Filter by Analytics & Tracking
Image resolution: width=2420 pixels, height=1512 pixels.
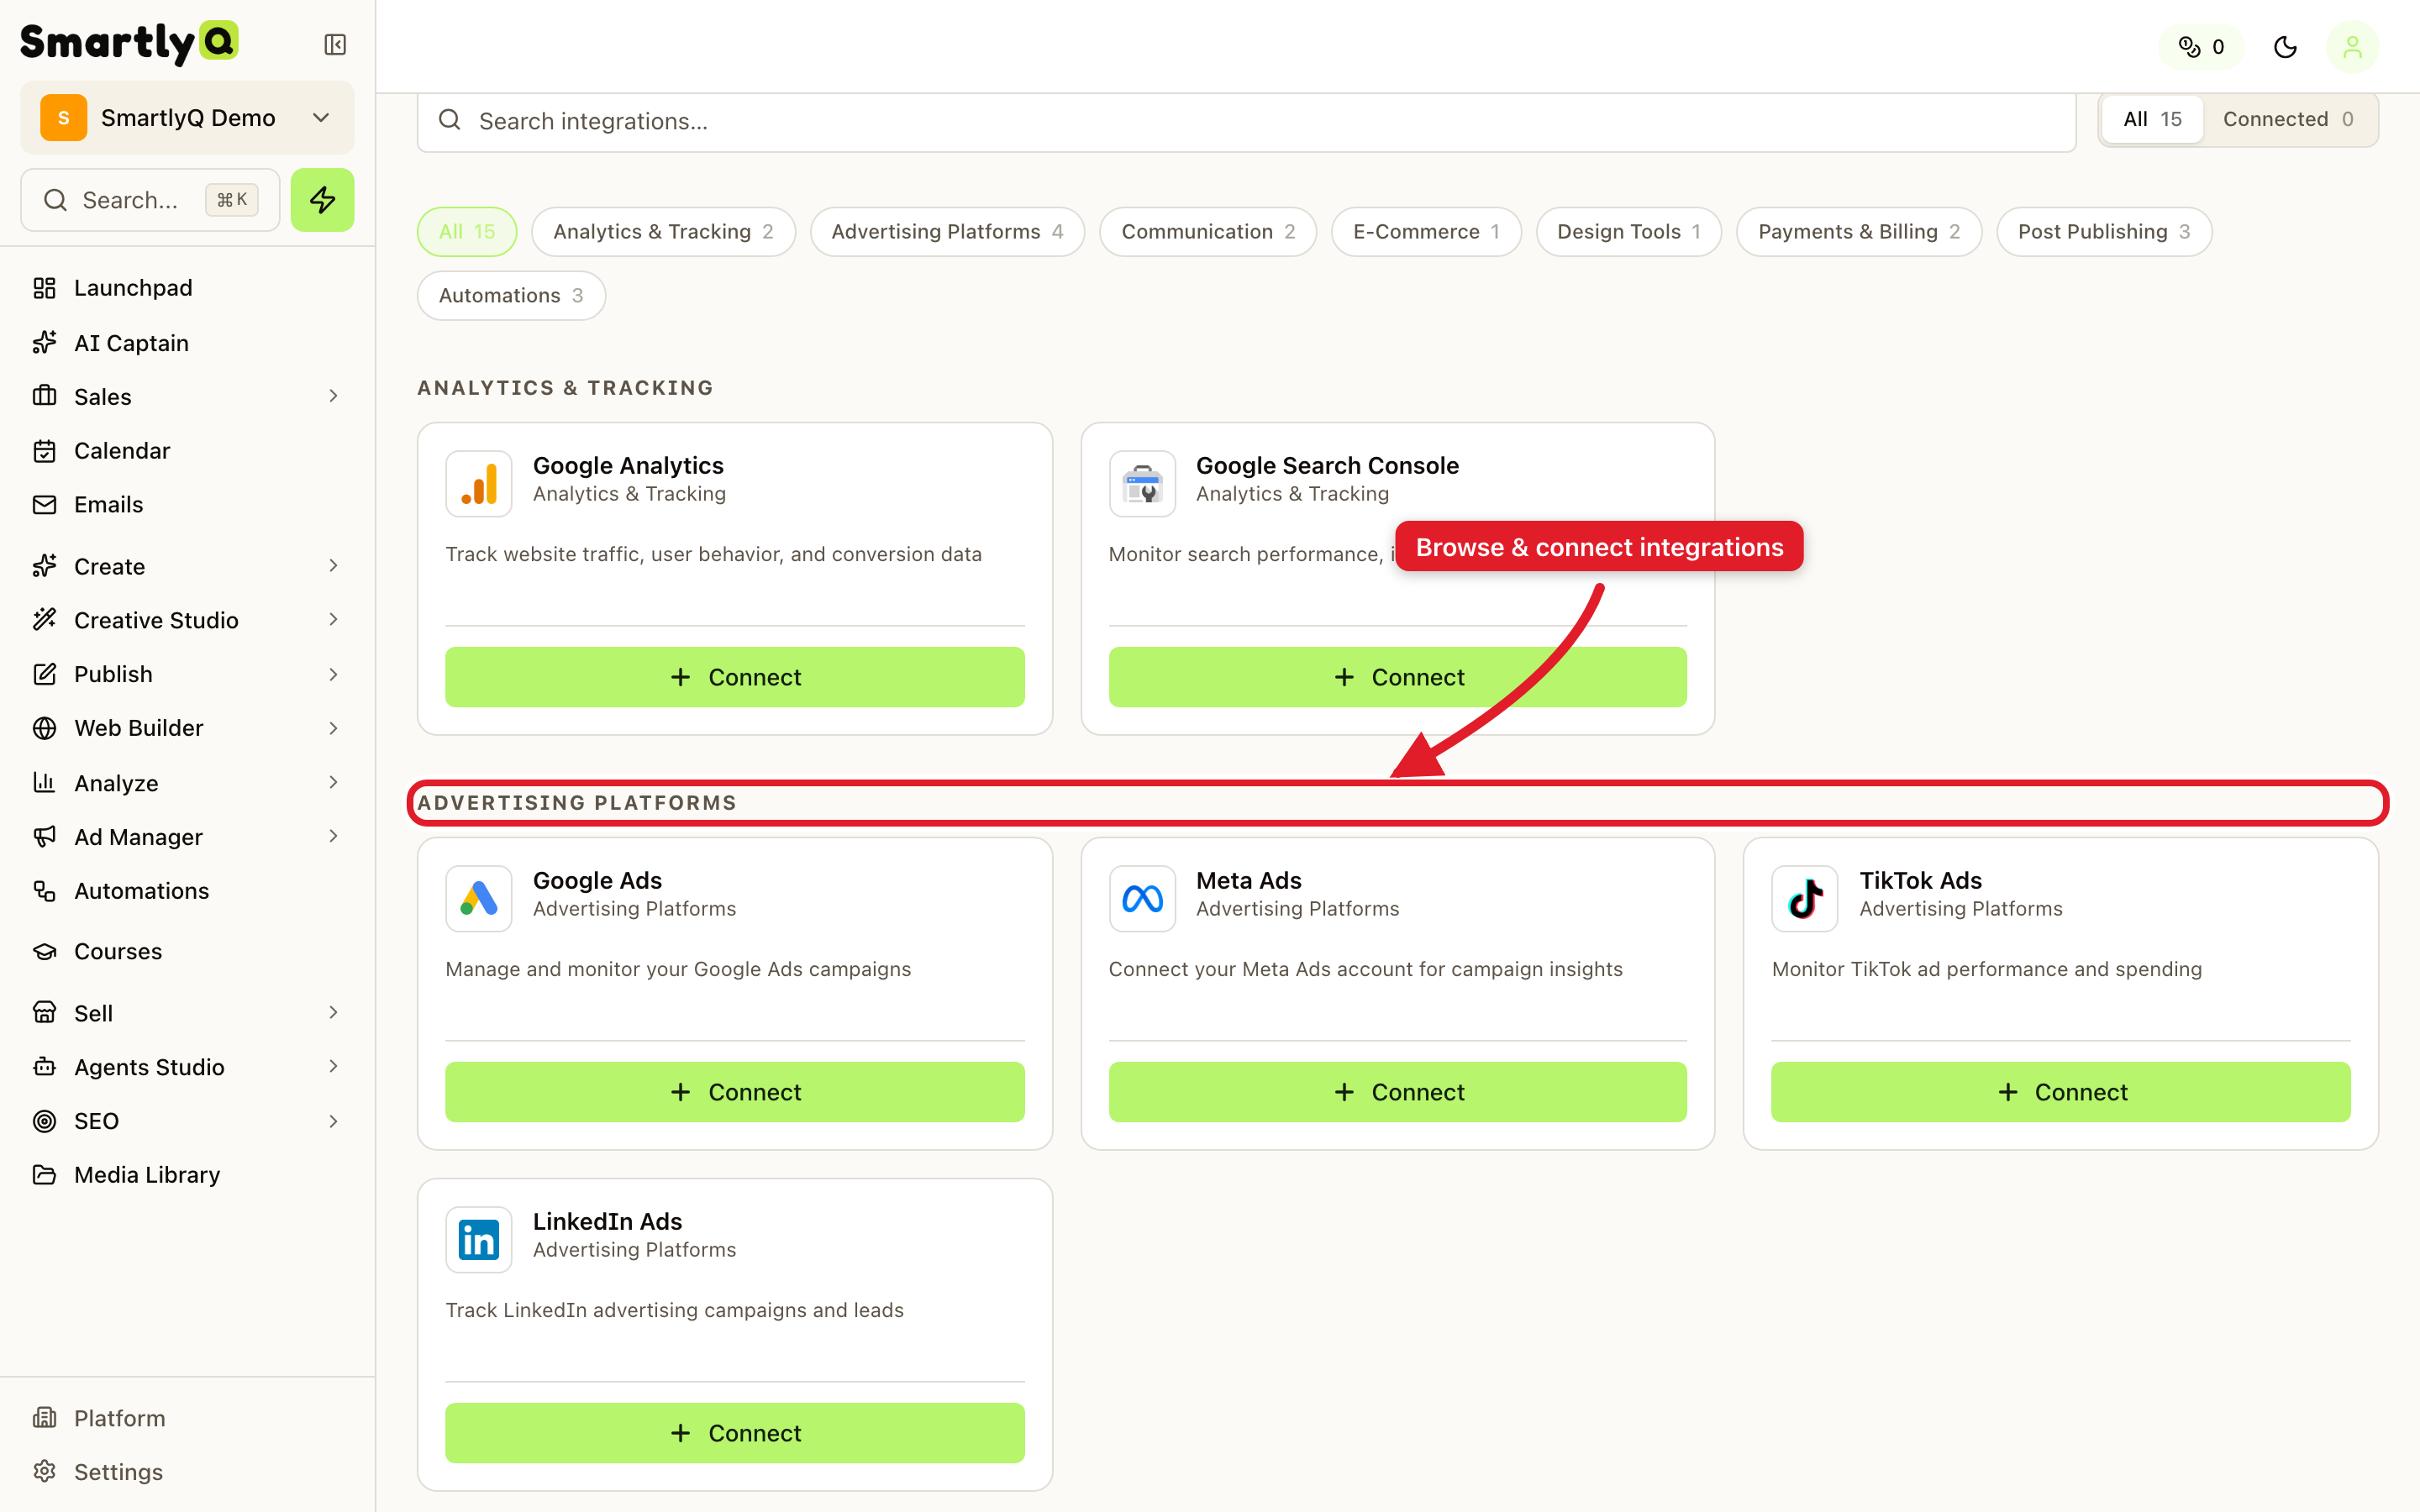coord(663,232)
